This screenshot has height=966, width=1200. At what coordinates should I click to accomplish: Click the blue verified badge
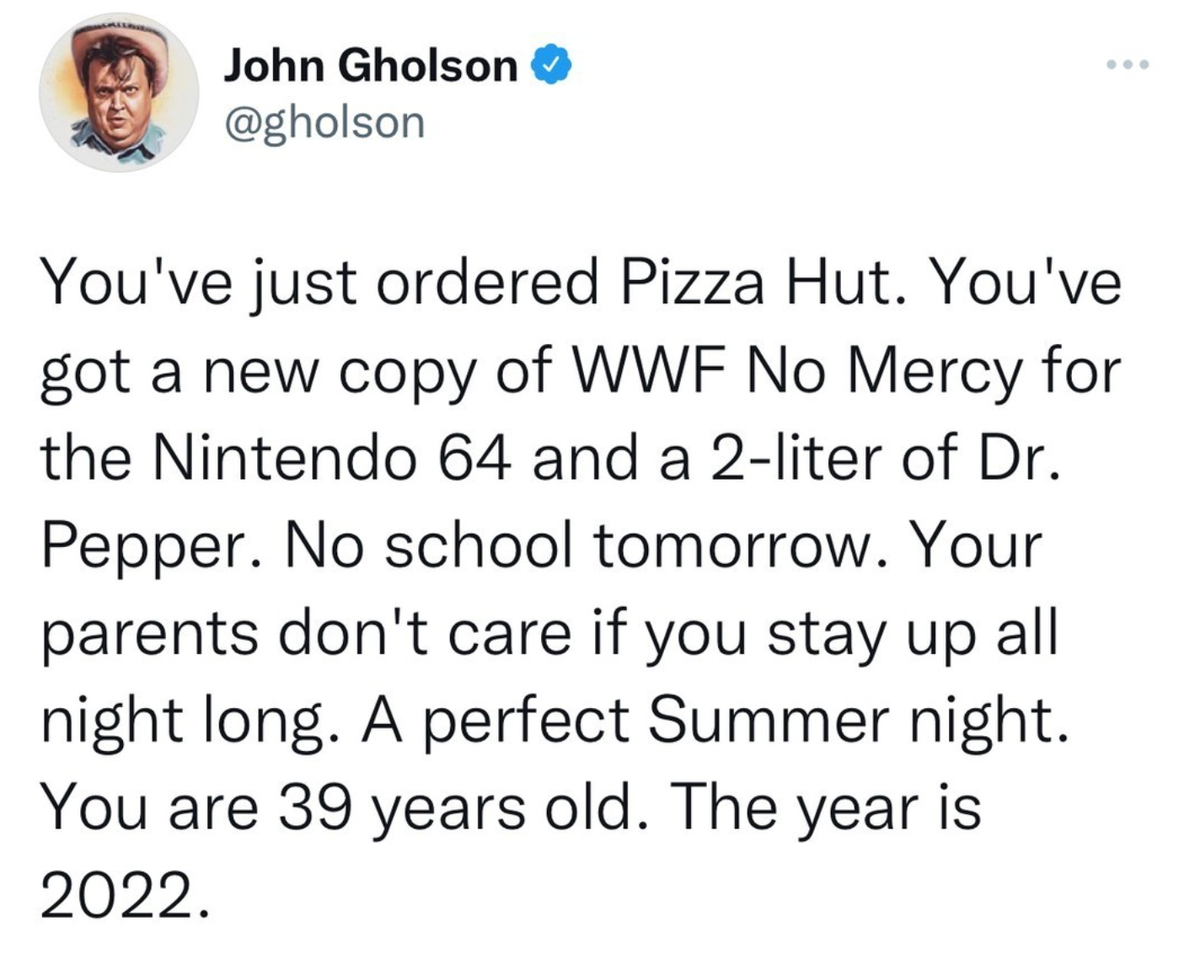point(552,68)
